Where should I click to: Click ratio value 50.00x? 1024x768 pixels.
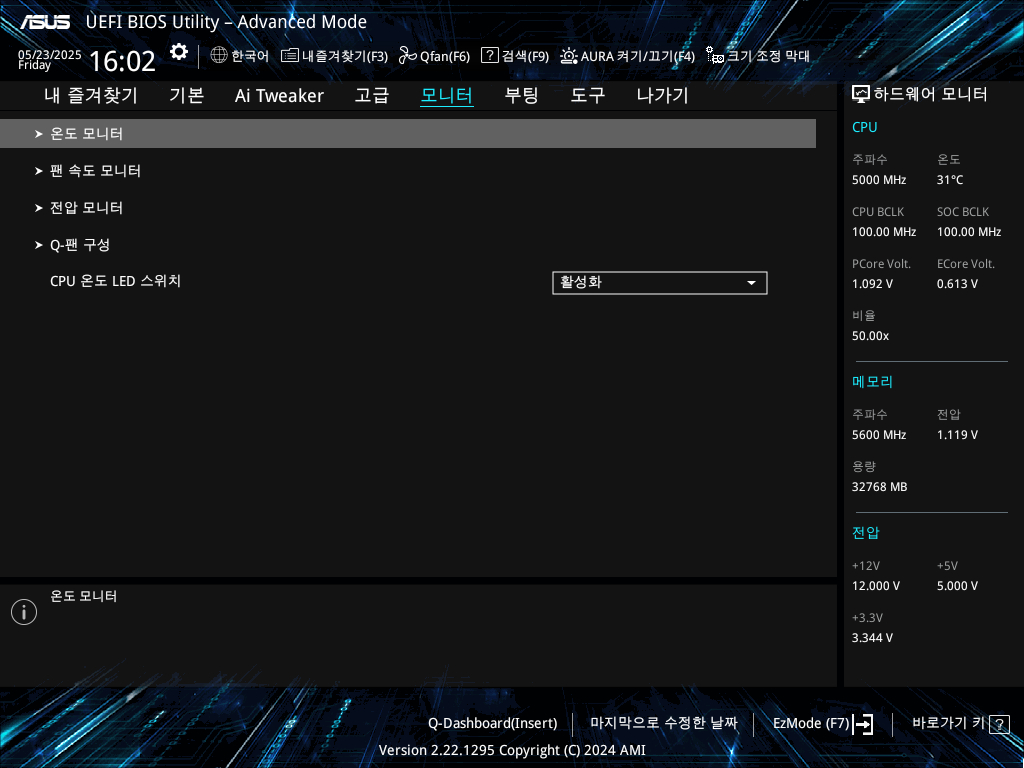point(871,336)
